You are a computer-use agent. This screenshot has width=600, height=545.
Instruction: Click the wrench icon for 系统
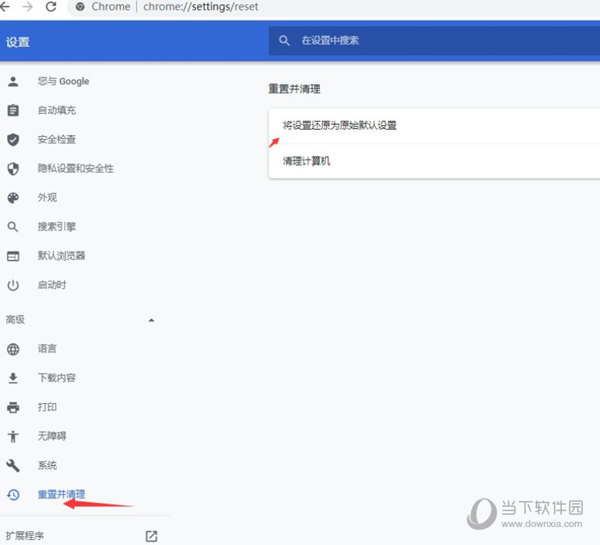13,465
